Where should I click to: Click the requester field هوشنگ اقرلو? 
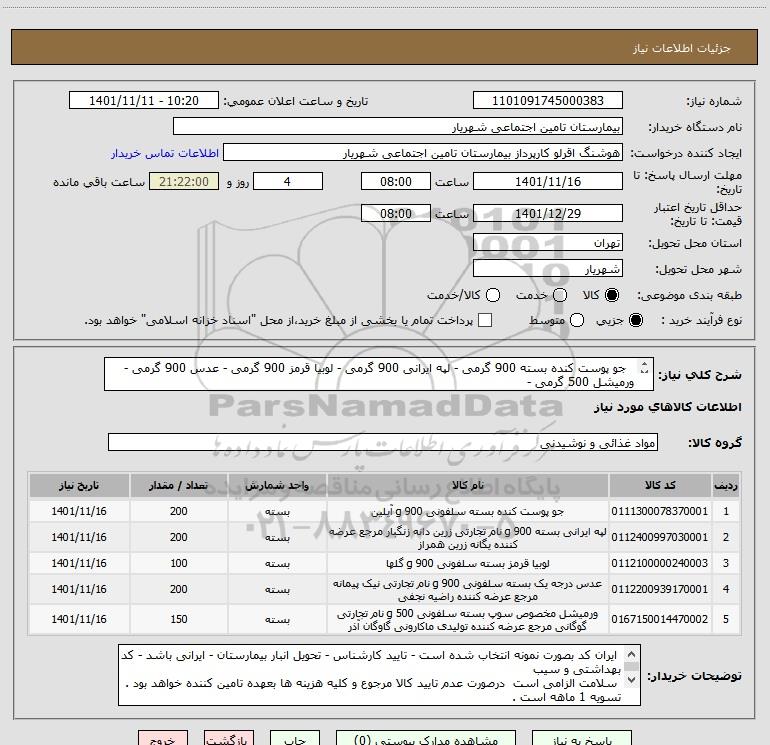(423, 153)
